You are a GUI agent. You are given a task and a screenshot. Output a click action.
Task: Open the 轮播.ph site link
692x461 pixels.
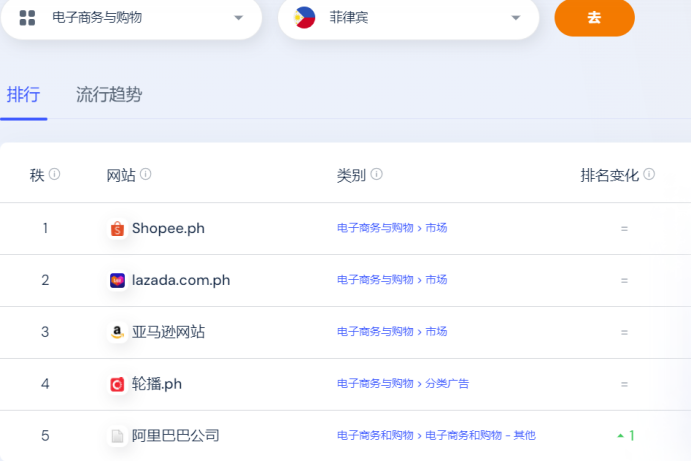tap(157, 384)
